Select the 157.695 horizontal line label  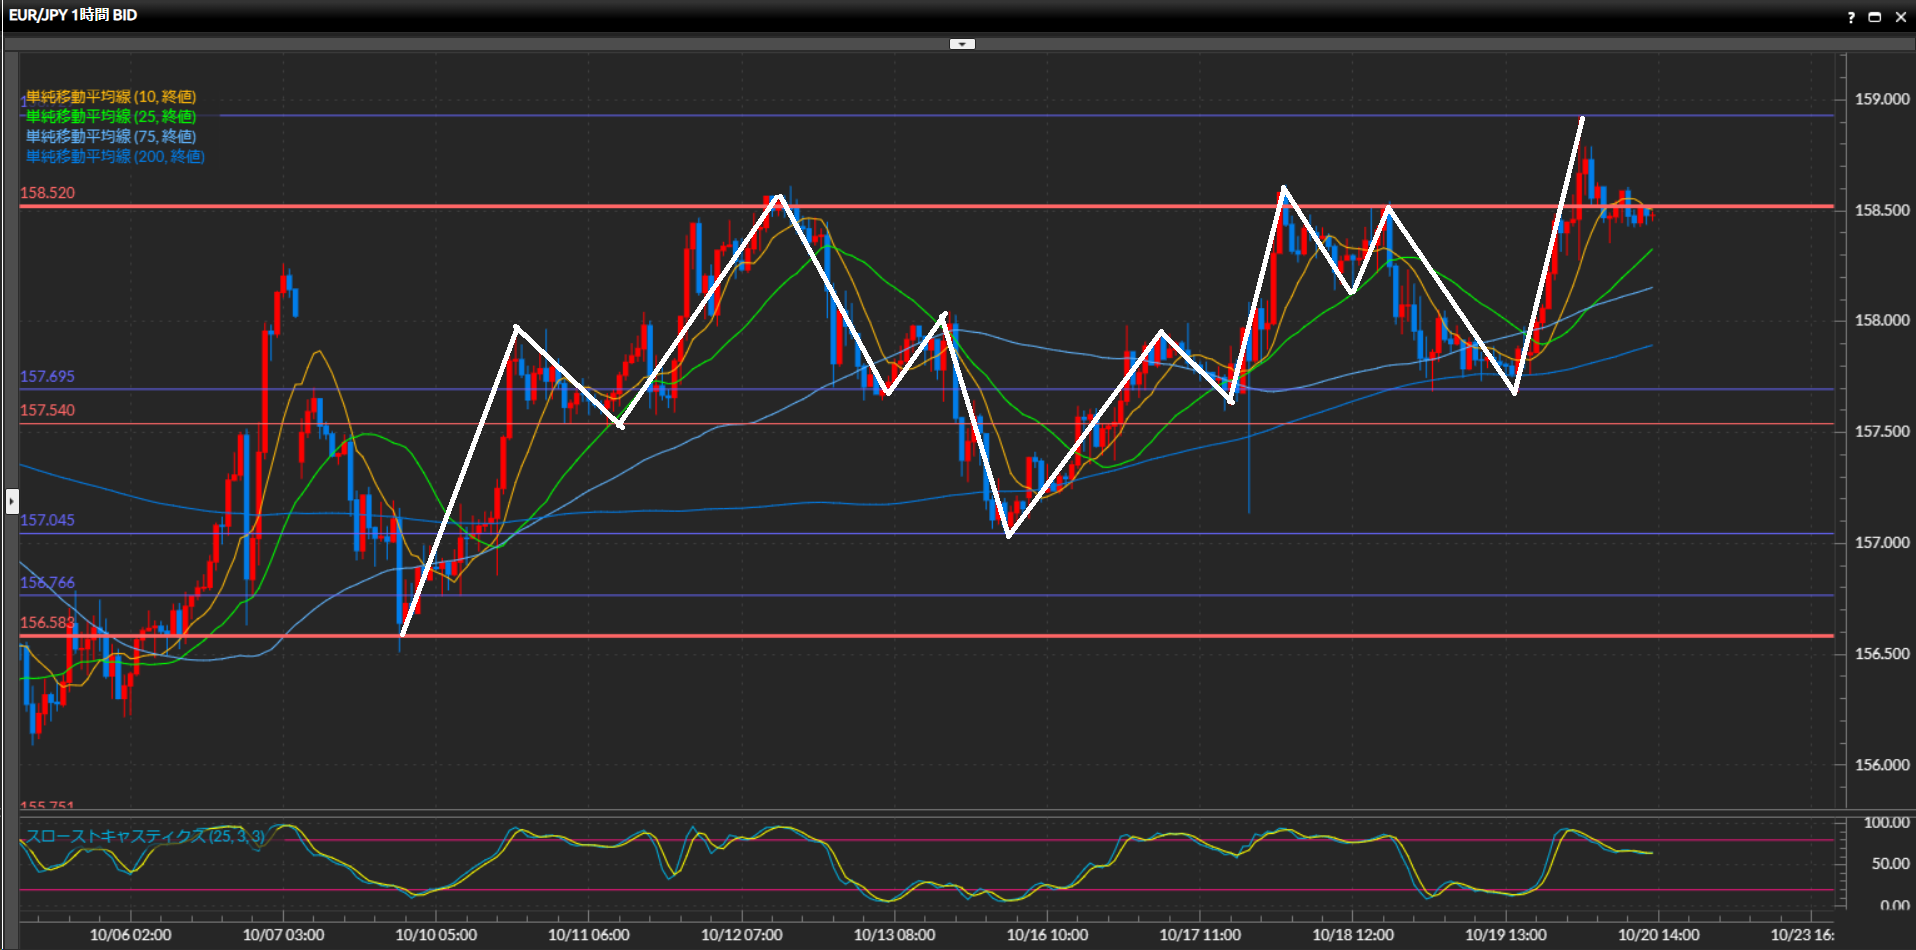[47, 377]
